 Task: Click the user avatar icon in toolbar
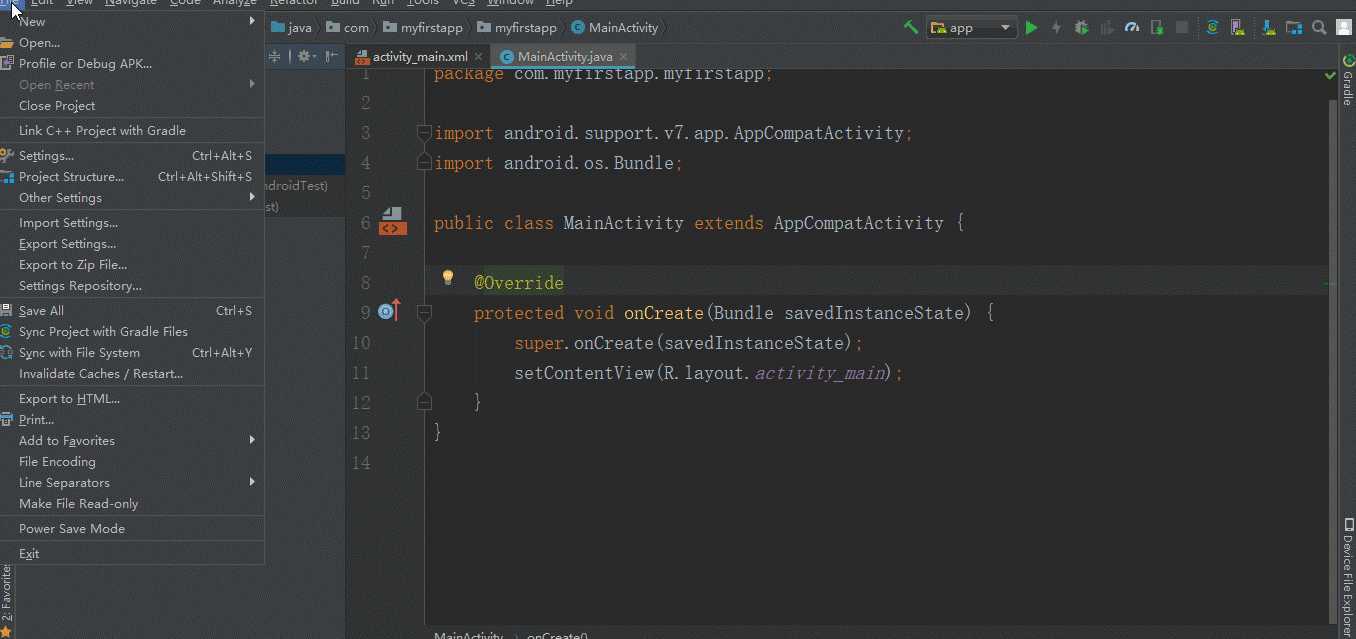click(x=1345, y=28)
